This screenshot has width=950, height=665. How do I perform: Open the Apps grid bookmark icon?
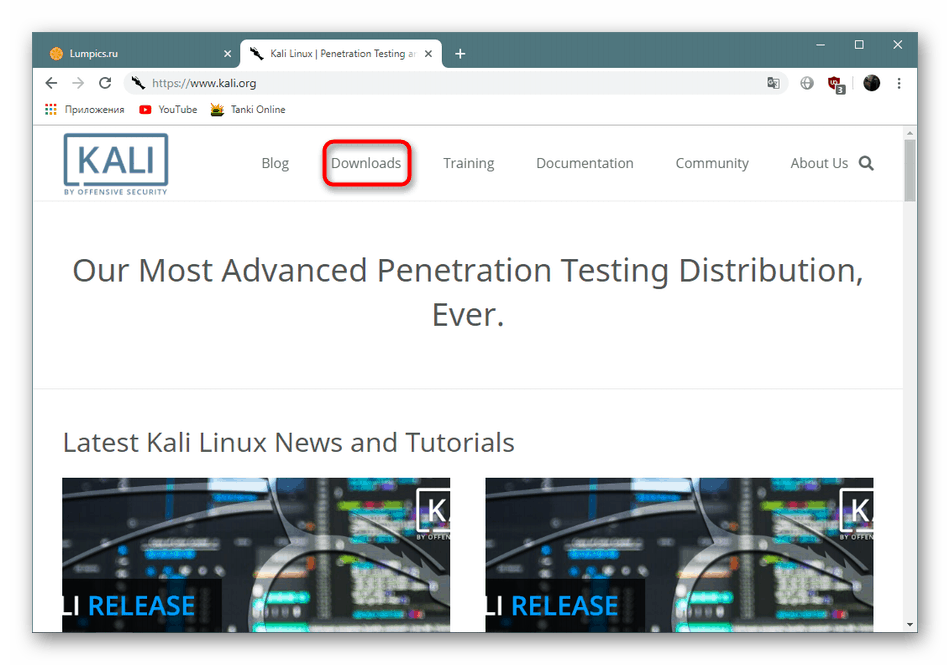coord(51,109)
